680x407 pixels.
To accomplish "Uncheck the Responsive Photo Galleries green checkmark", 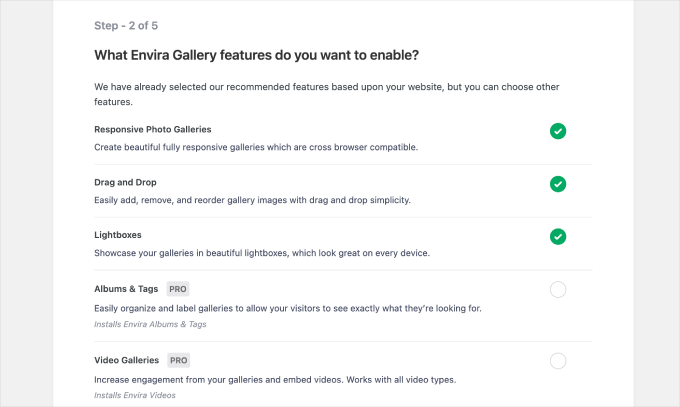I will tap(558, 131).
